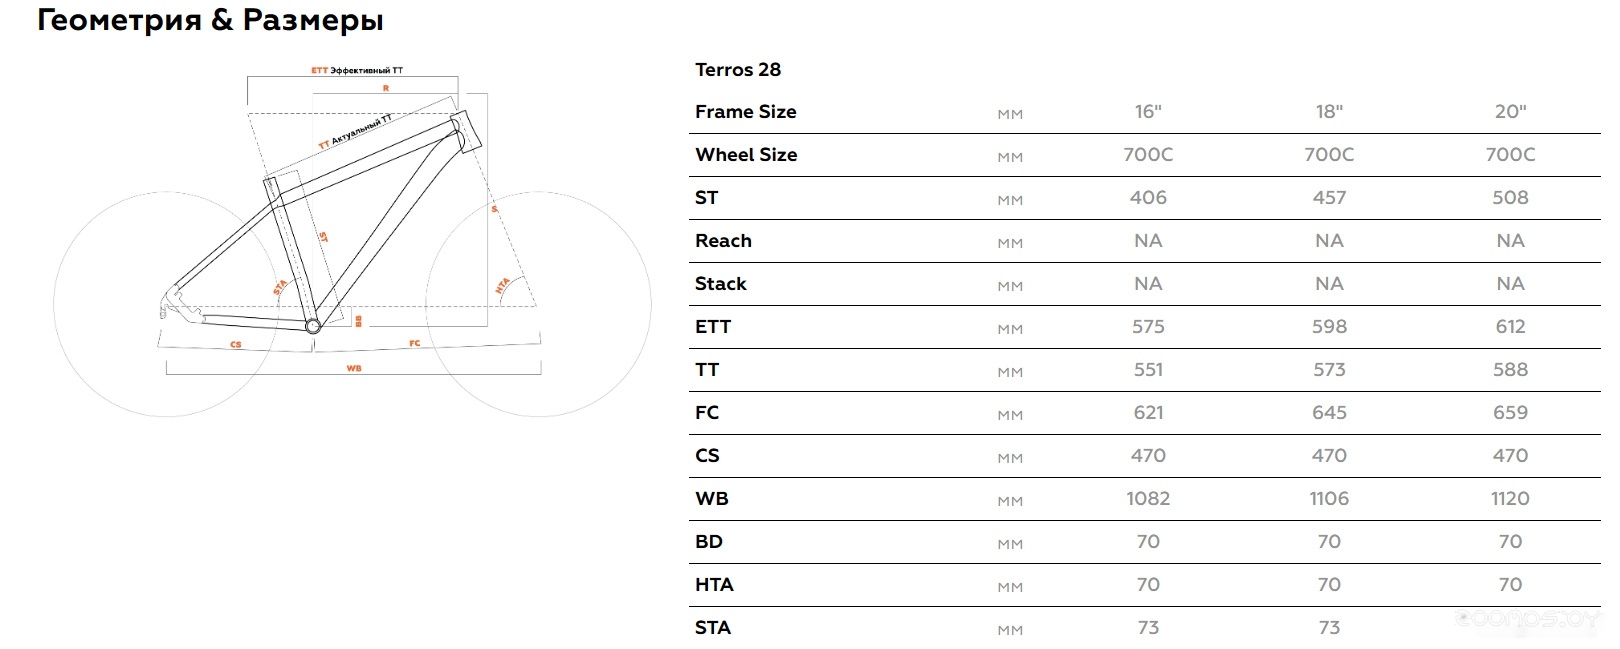Click the rear wheel circle in diagram

(166, 304)
